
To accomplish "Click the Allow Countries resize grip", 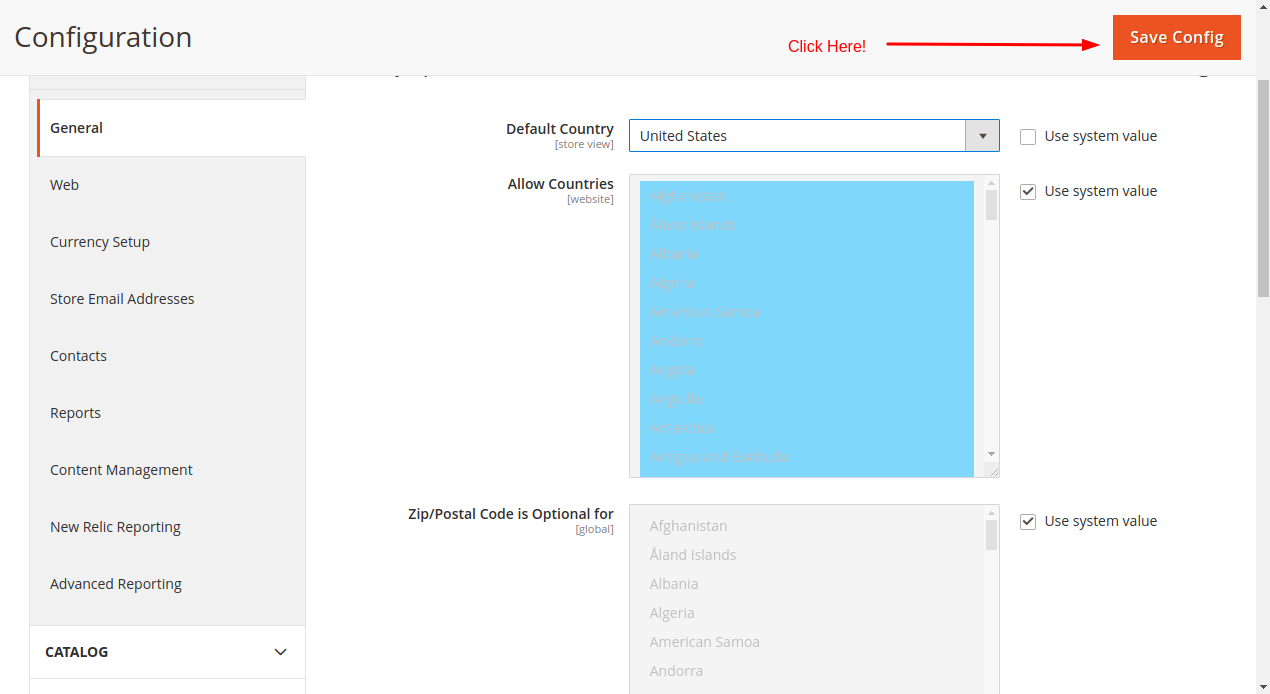I will tap(991, 469).
